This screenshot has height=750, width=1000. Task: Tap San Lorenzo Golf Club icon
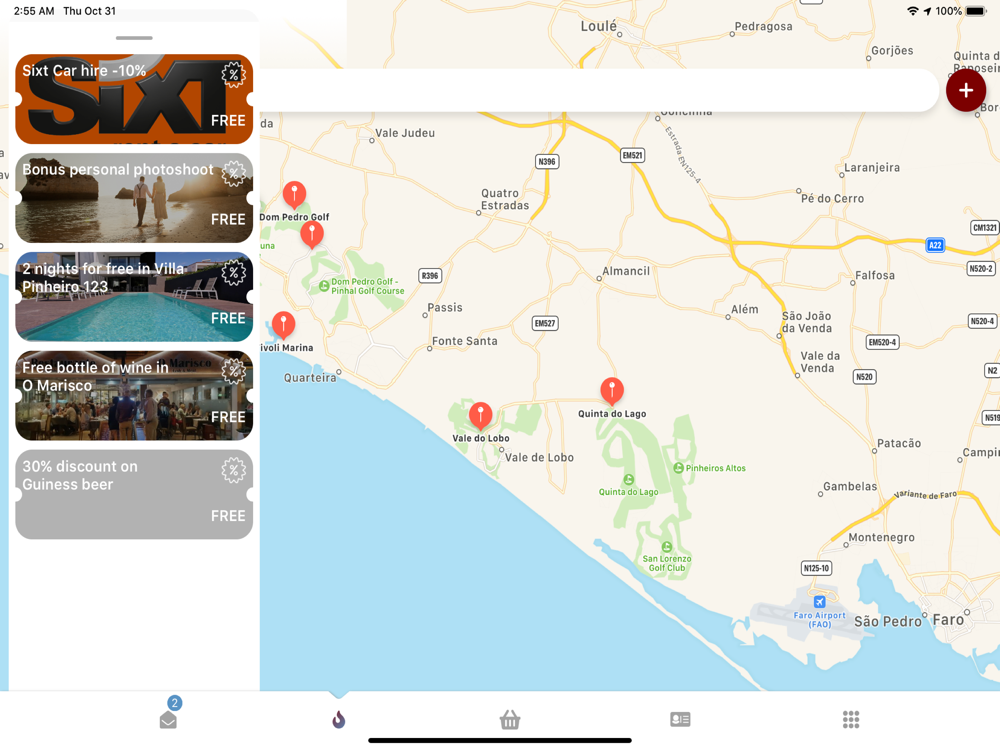point(666,547)
